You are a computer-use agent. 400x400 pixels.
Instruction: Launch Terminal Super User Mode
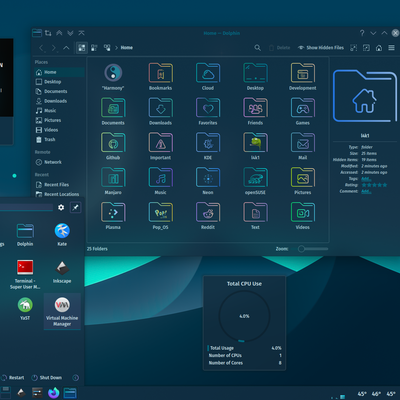coord(25,274)
